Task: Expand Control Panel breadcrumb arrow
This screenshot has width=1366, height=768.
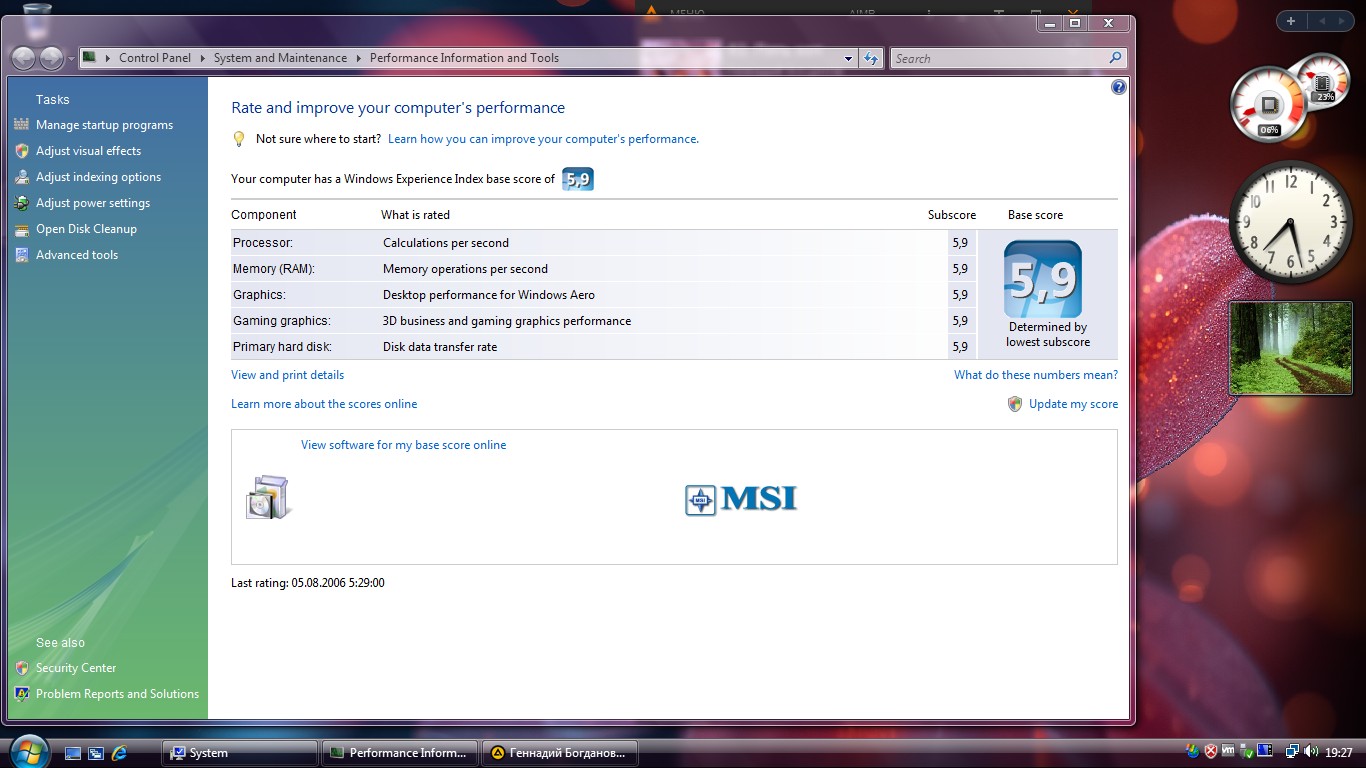Action: 202,58
